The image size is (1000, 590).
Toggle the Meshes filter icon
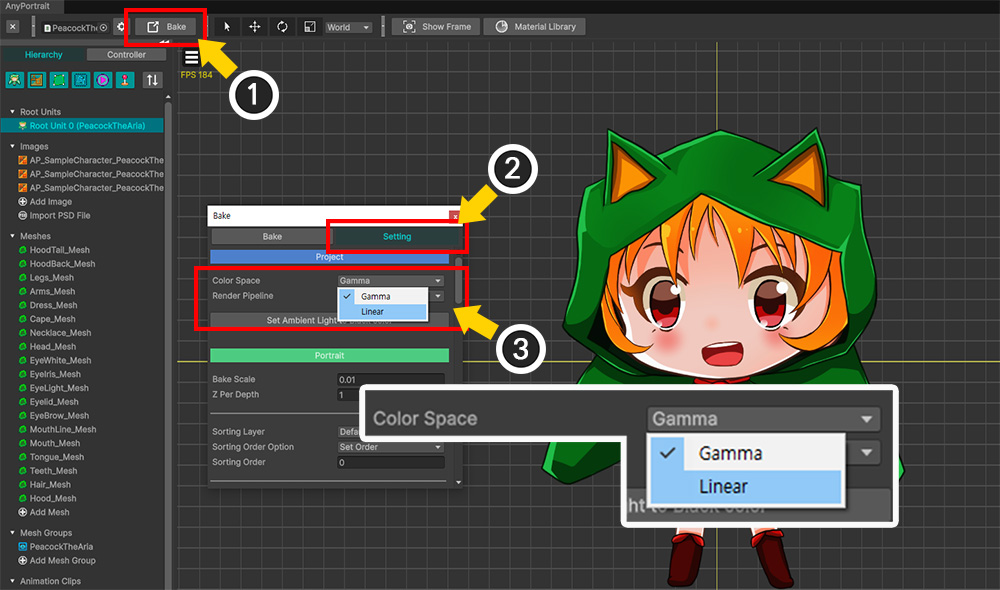click(x=59, y=80)
